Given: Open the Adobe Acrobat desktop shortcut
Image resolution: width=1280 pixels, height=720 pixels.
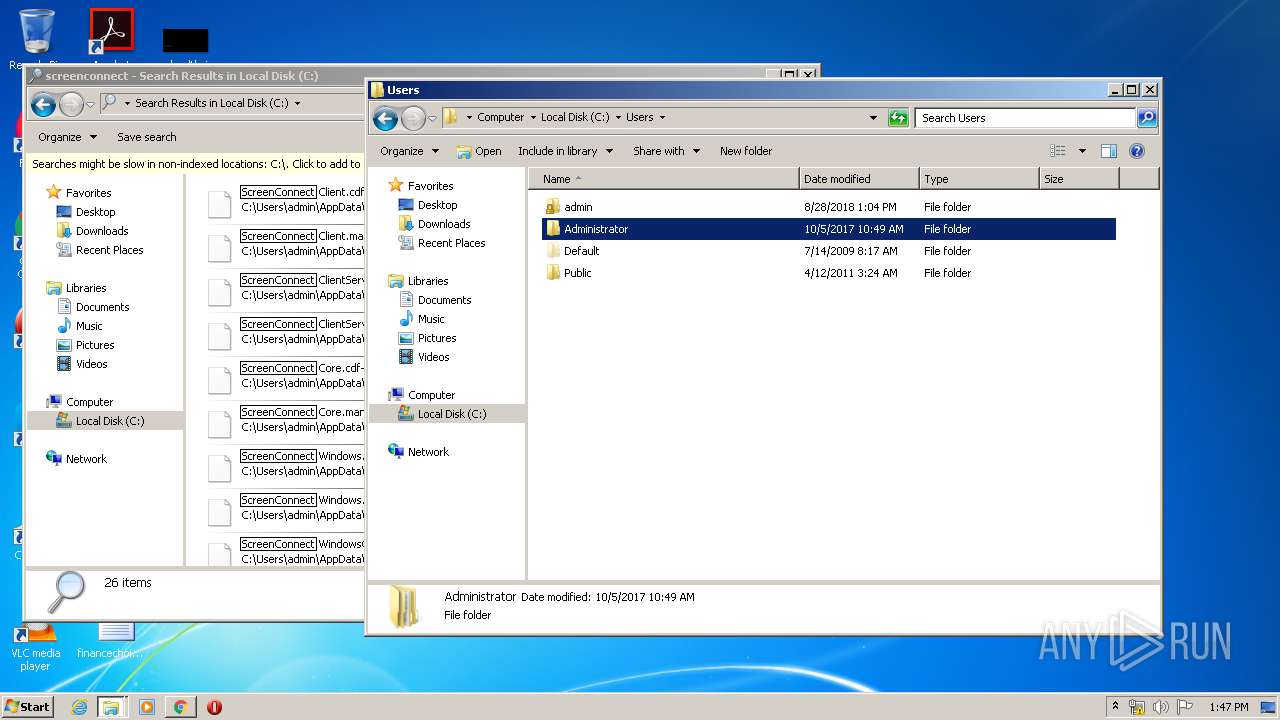Looking at the screenshot, I should 111,38.
